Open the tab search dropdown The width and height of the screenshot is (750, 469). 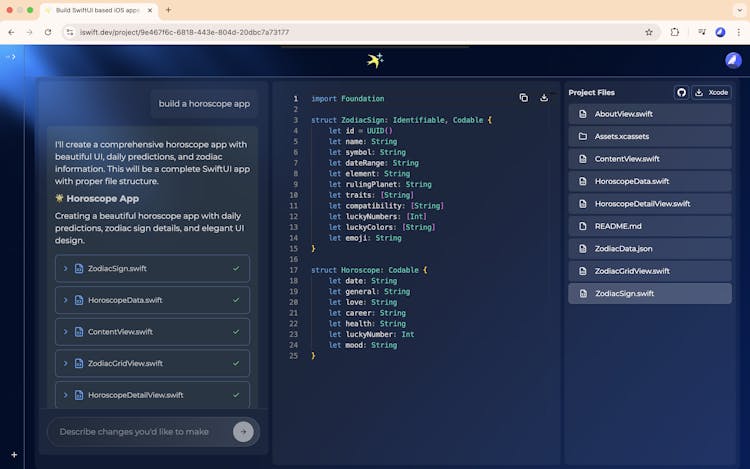click(x=739, y=10)
